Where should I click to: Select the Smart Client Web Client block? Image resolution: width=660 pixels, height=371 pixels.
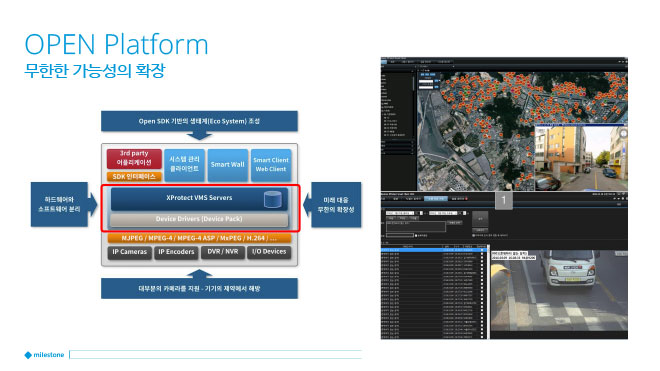(271, 165)
